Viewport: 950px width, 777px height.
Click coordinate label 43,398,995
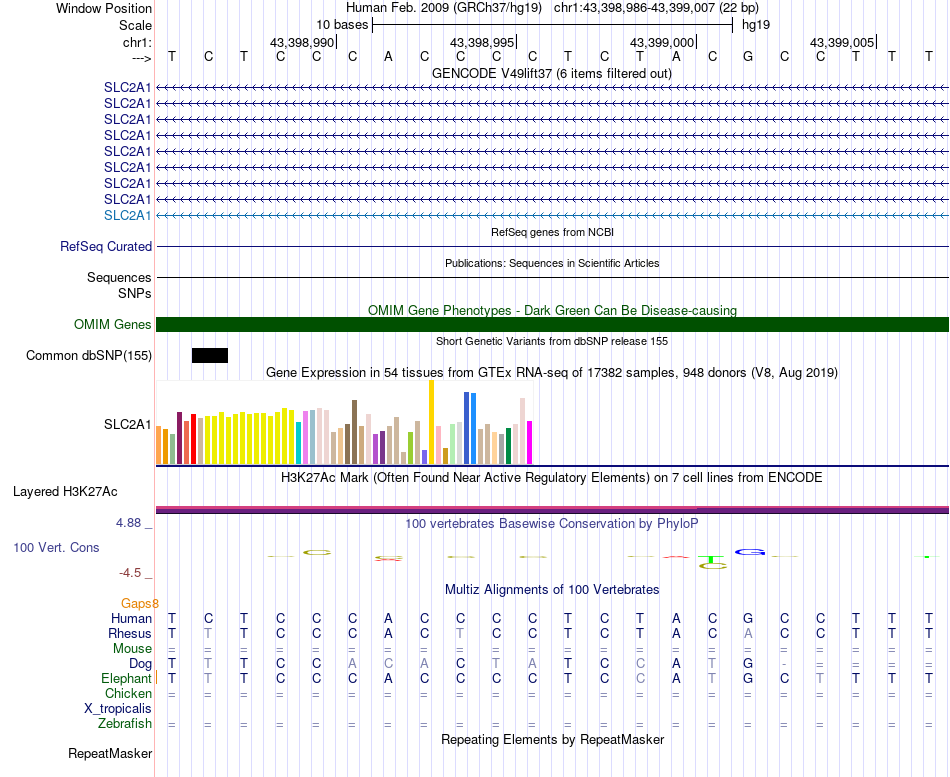tap(482, 42)
